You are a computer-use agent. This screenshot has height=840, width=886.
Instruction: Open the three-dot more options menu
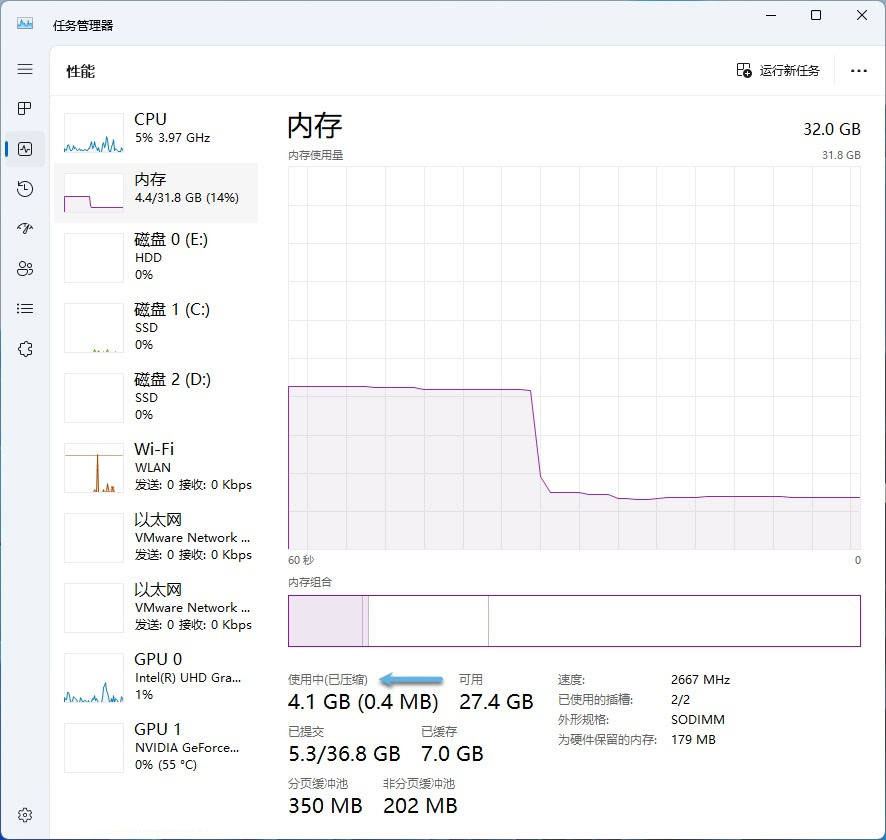(x=858, y=71)
